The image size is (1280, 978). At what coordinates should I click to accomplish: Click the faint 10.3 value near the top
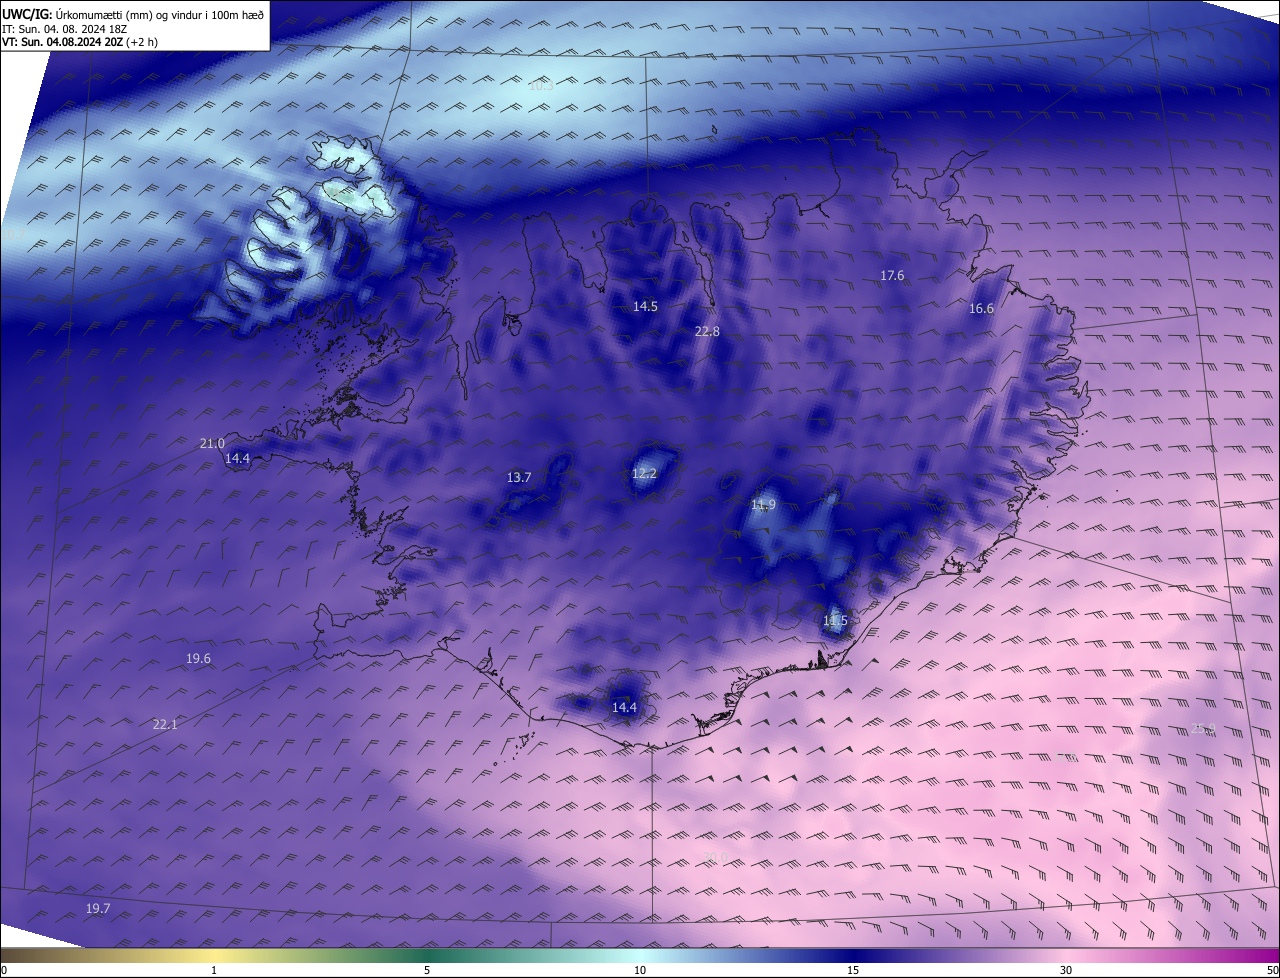(540, 86)
